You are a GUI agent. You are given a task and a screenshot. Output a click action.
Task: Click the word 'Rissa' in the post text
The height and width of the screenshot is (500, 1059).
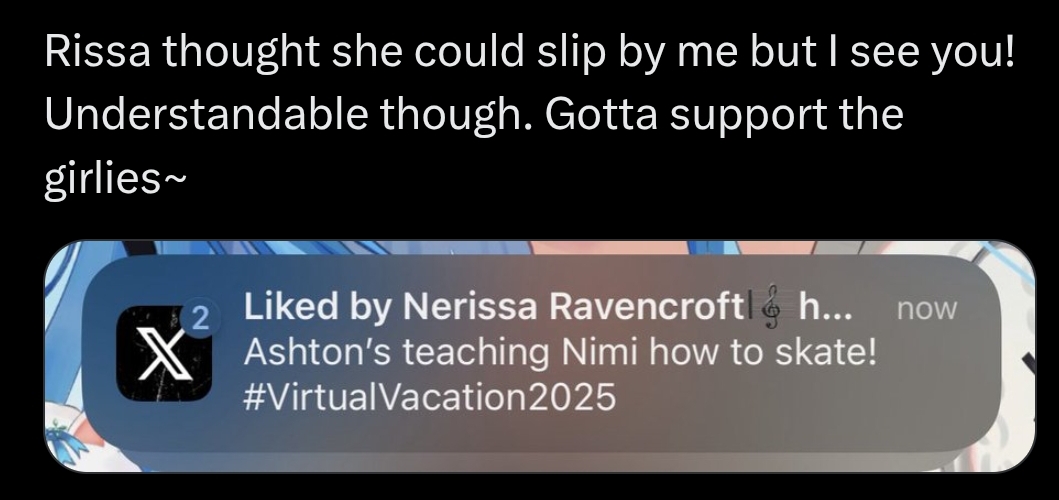point(98,51)
